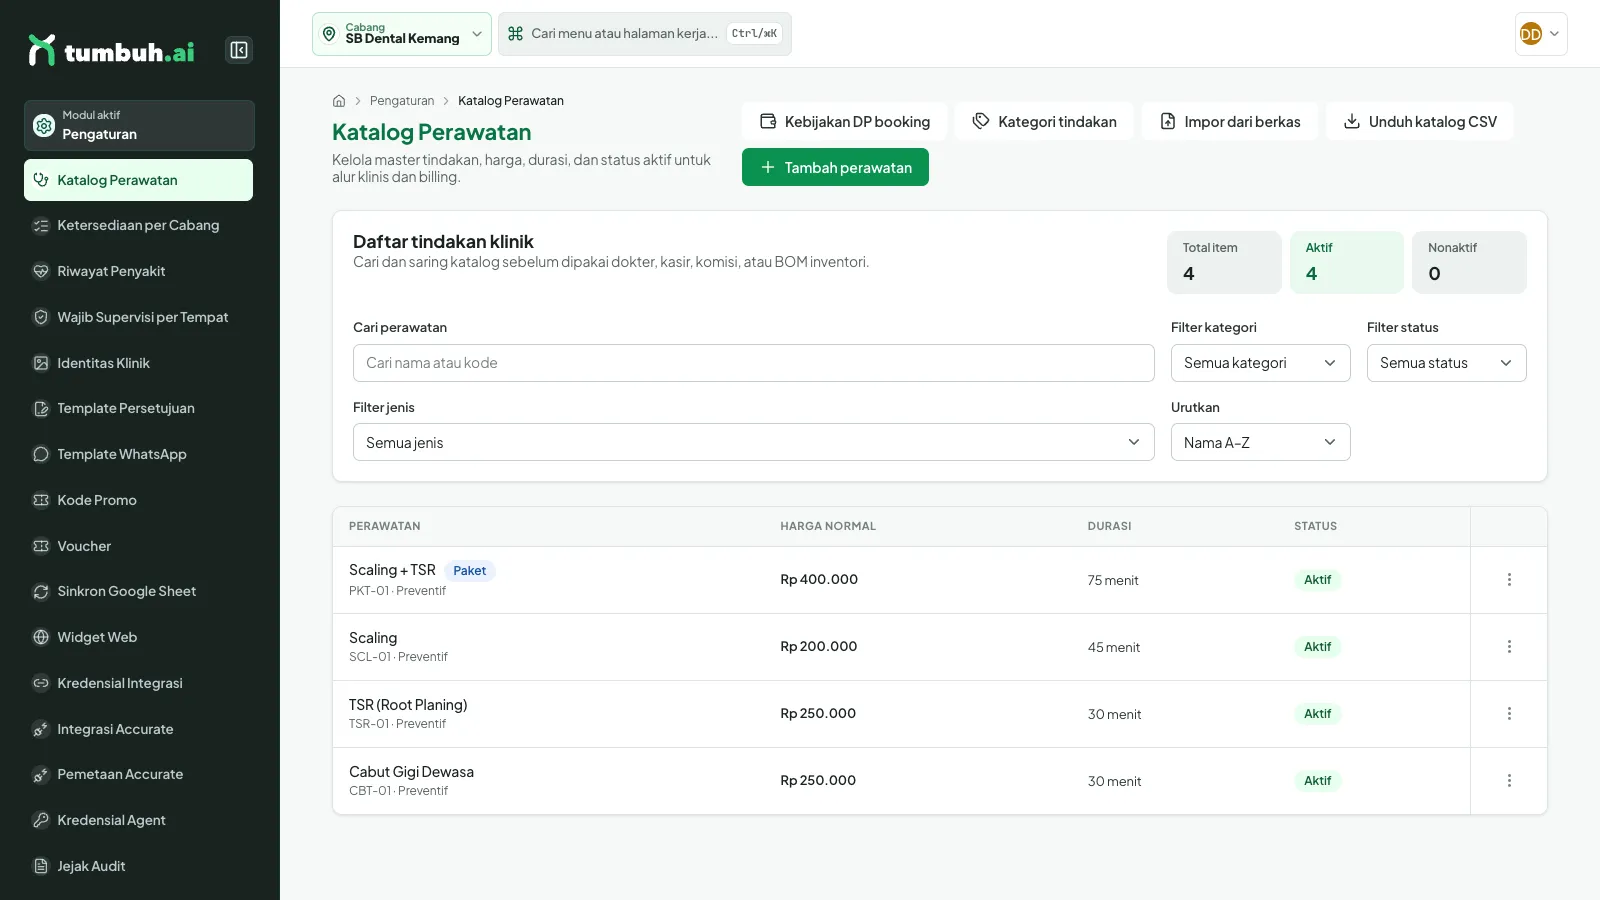This screenshot has width=1600, height=900.
Task: Click Unduh katalog CSV
Action: (x=1420, y=122)
